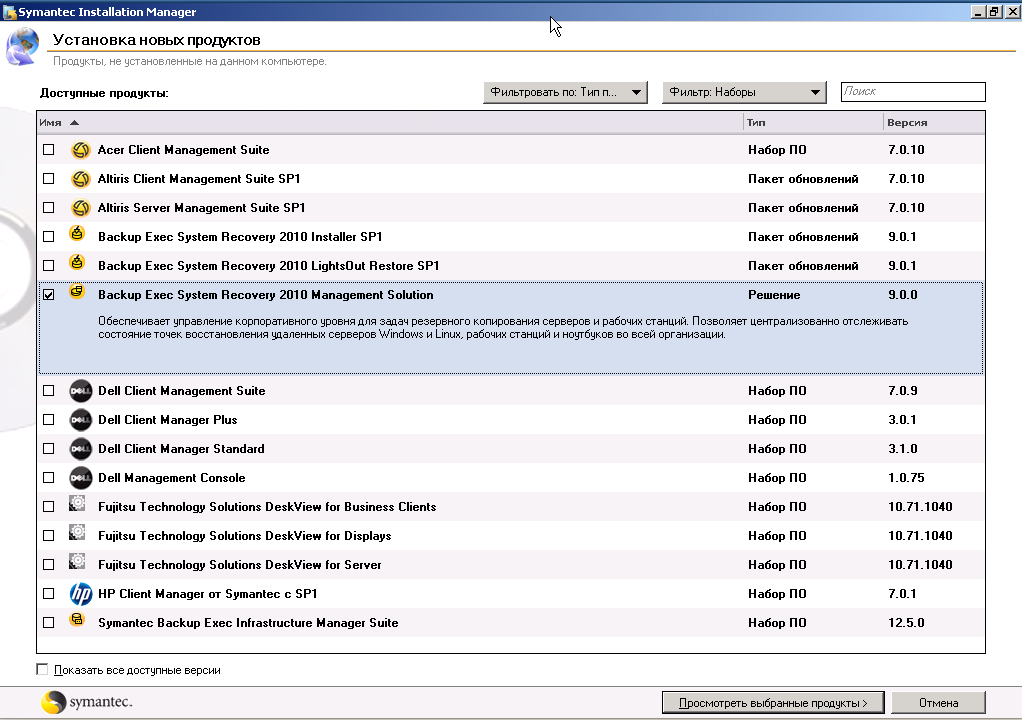Click the Dell Client Manager Plus logo
Screen dimensions: 1022x720
pyautogui.click(x=81, y=420)
